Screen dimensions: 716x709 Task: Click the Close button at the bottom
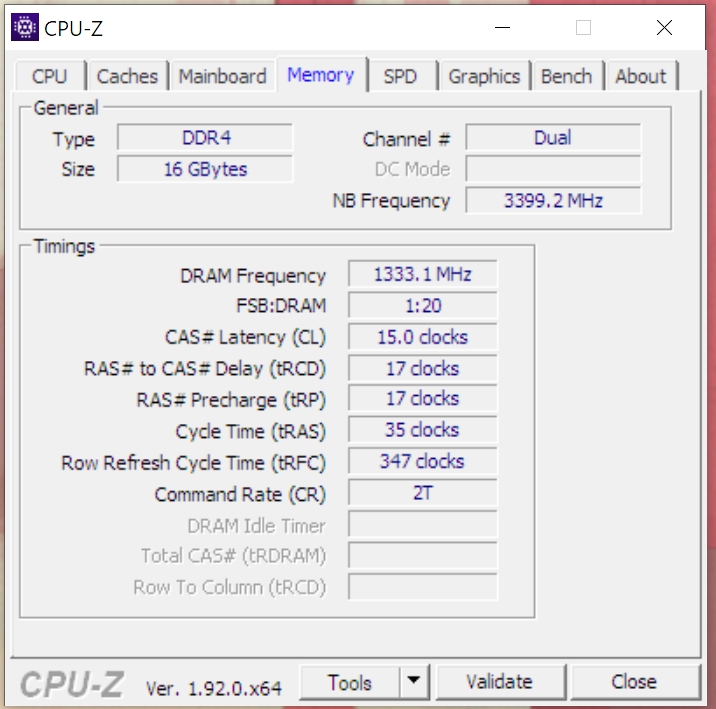[634, 682]
